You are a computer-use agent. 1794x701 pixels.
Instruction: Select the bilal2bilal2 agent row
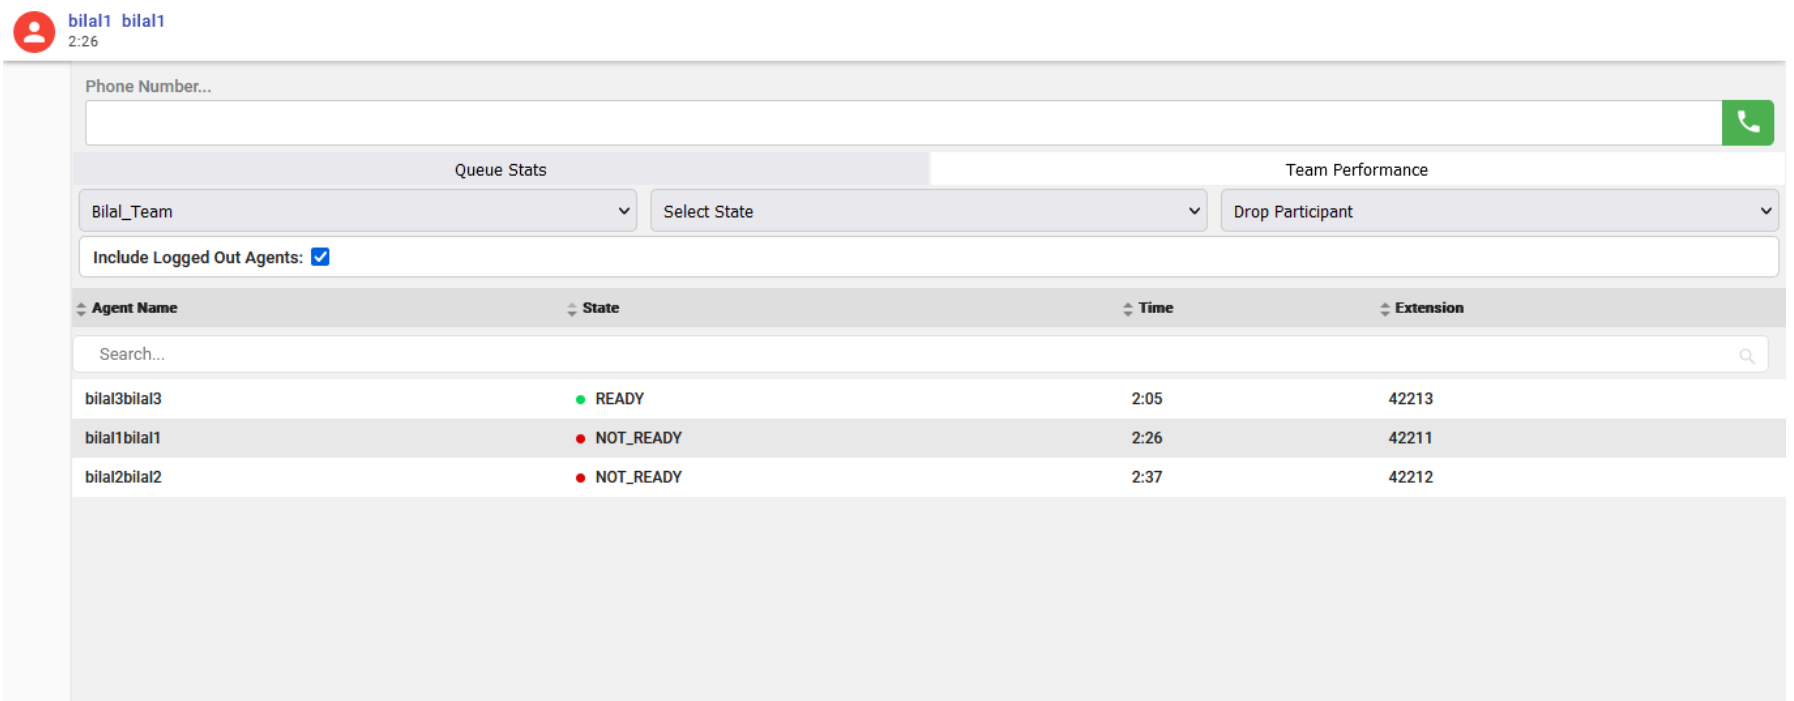[x=123, y=477]
